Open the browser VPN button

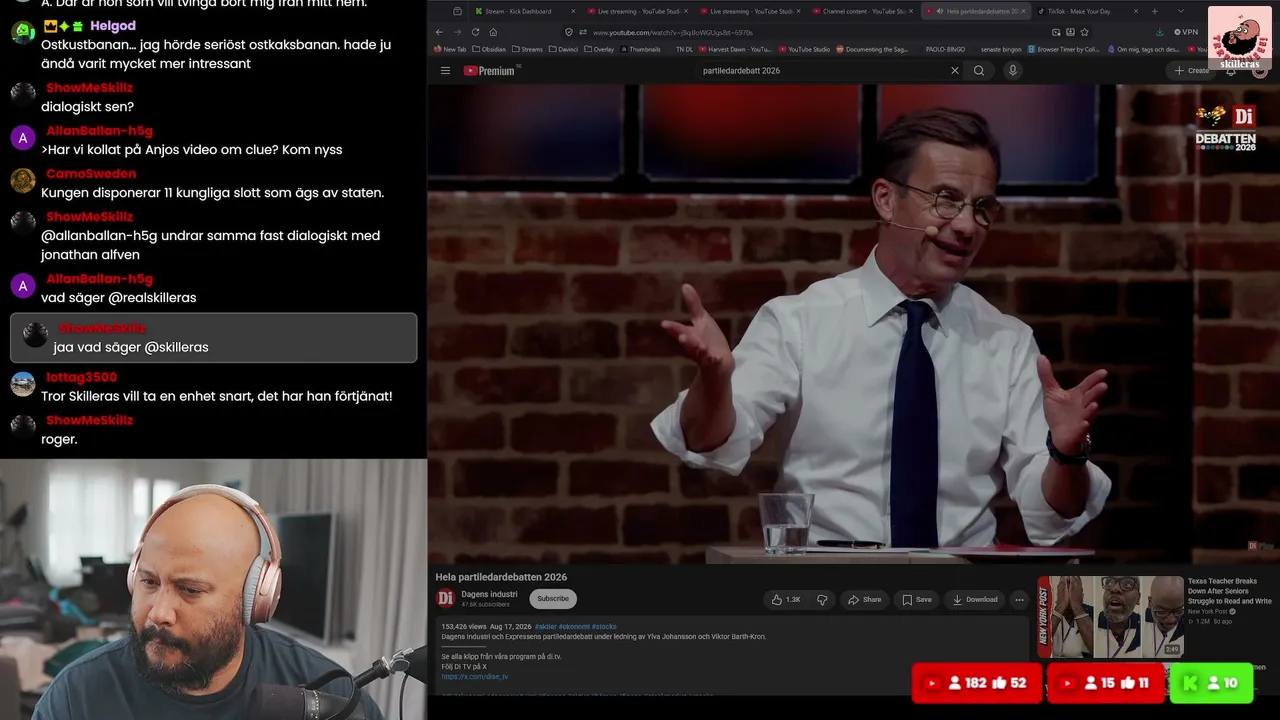pyautogui.click(x=1186, y=32)
